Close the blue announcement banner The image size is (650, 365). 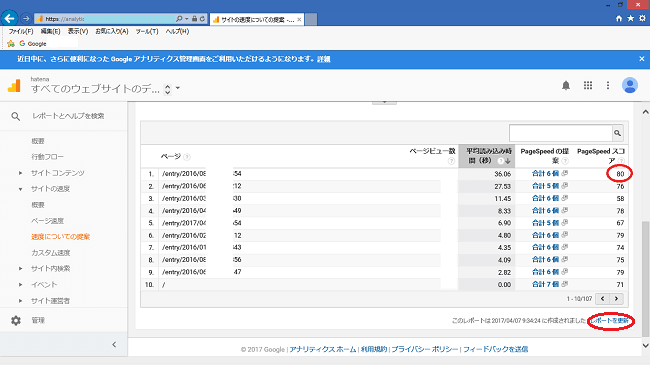point(642,59)
